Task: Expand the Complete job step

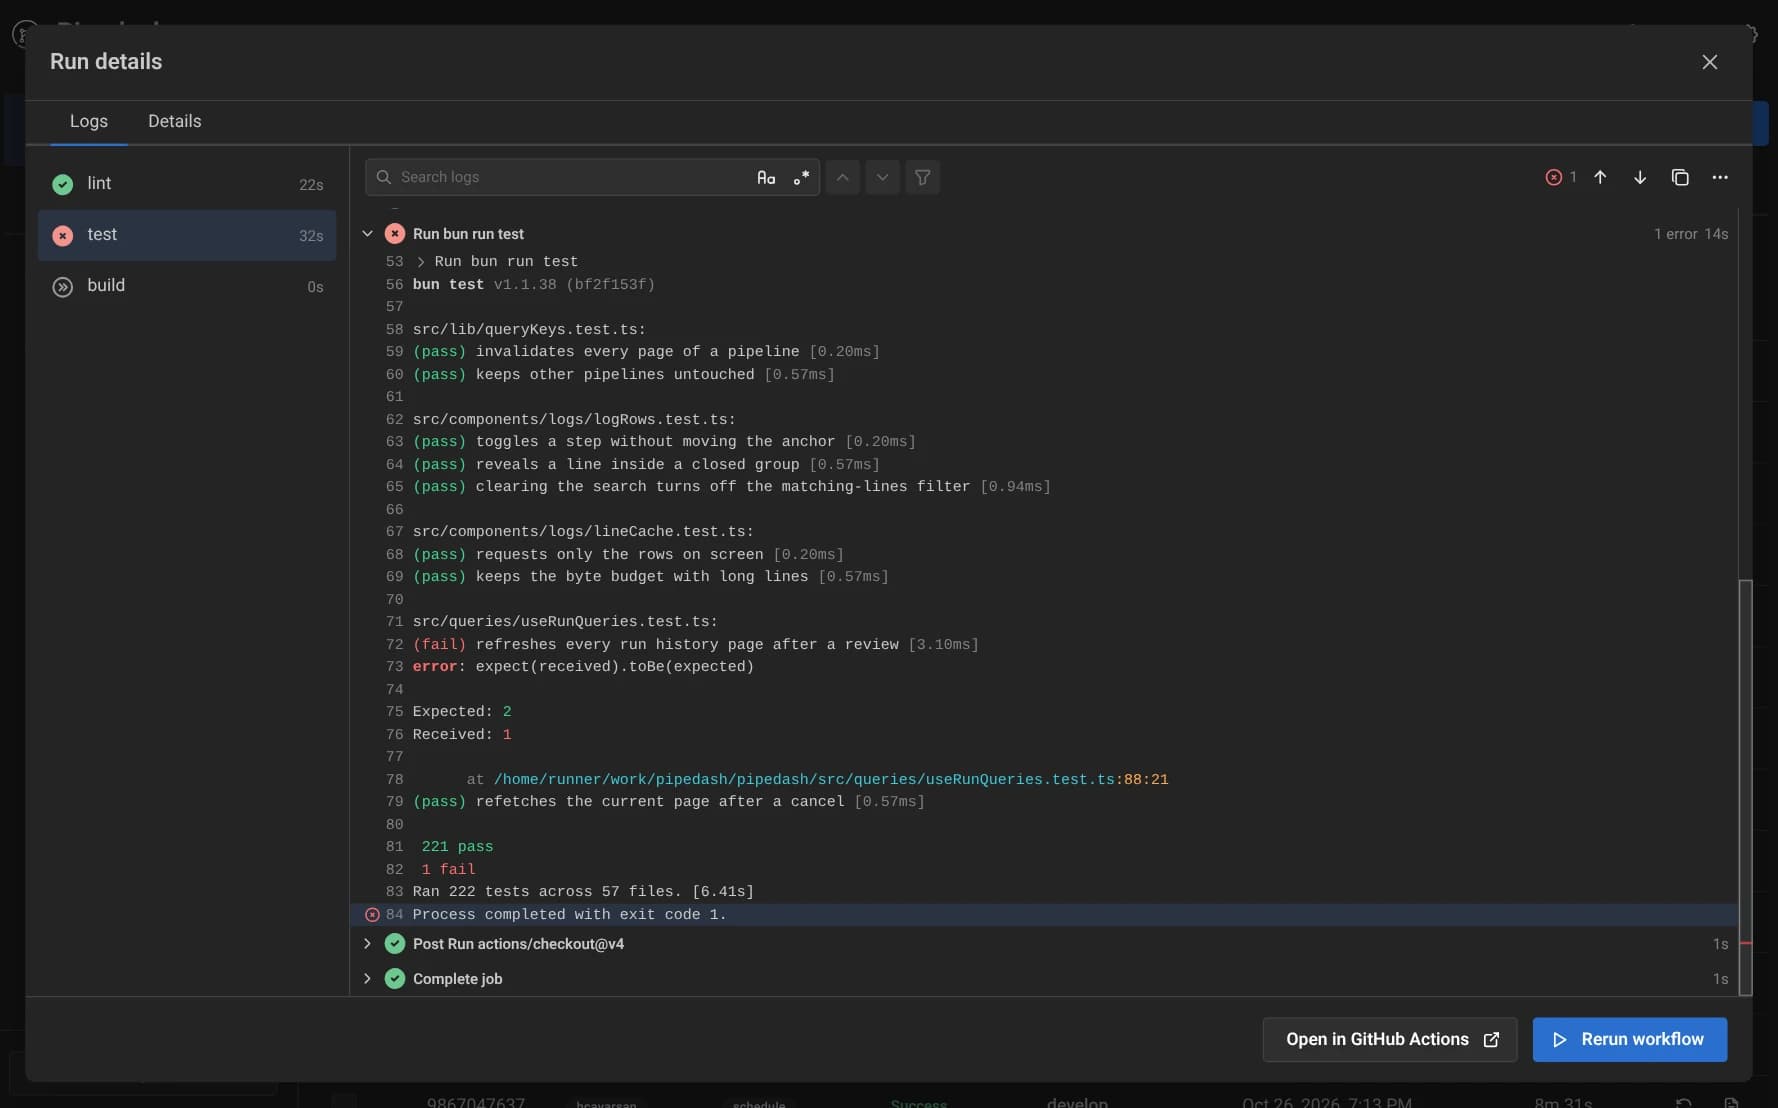Action: click(x=368, y=979)
